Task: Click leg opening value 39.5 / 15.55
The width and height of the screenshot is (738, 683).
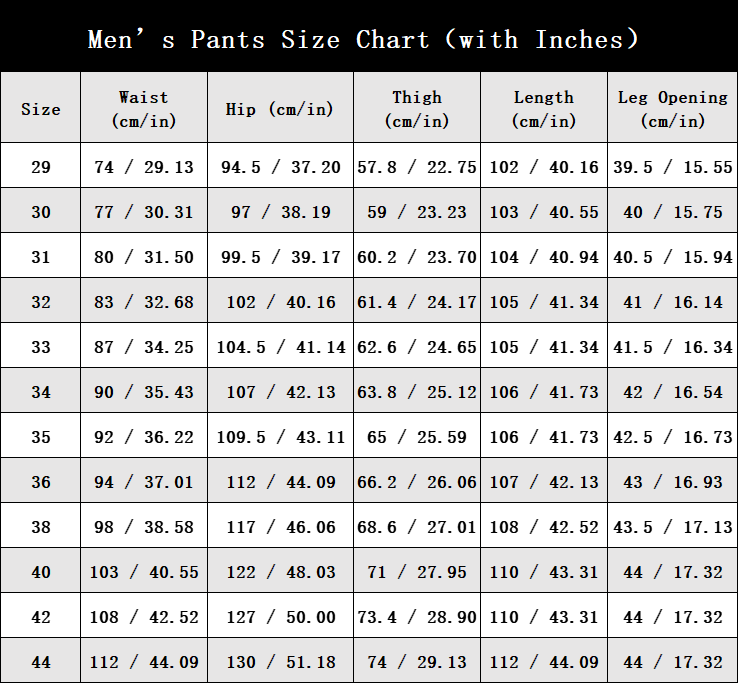Action: point(673,167)
